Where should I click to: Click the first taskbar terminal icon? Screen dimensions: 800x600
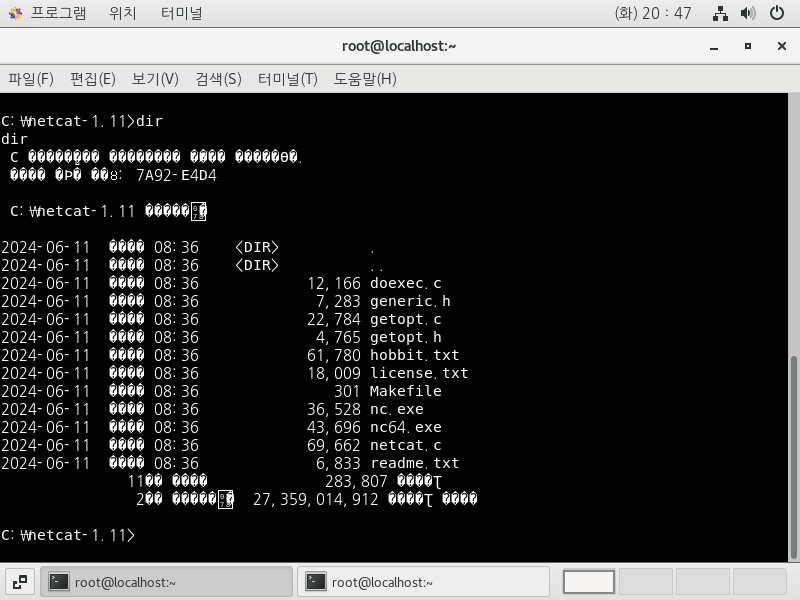pos(59,582)
